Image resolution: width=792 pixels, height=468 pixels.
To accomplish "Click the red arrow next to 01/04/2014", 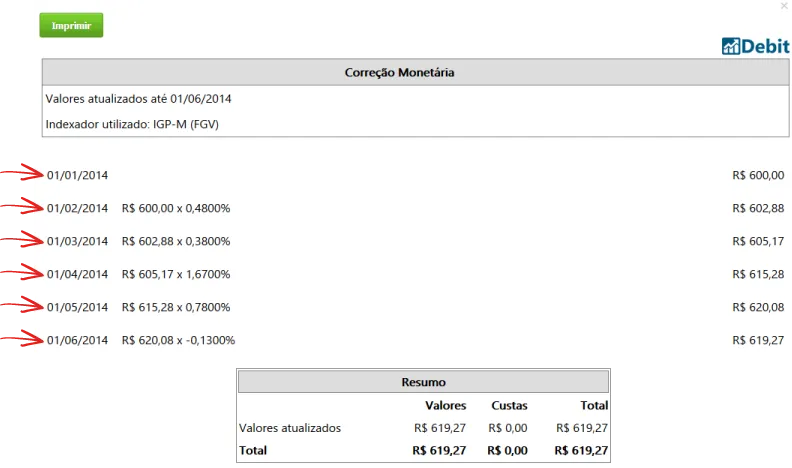I will (x=21, y=274).
